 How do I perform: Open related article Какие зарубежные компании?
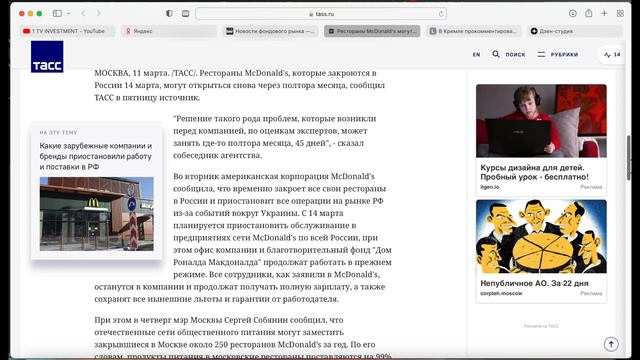click(96, 156)
